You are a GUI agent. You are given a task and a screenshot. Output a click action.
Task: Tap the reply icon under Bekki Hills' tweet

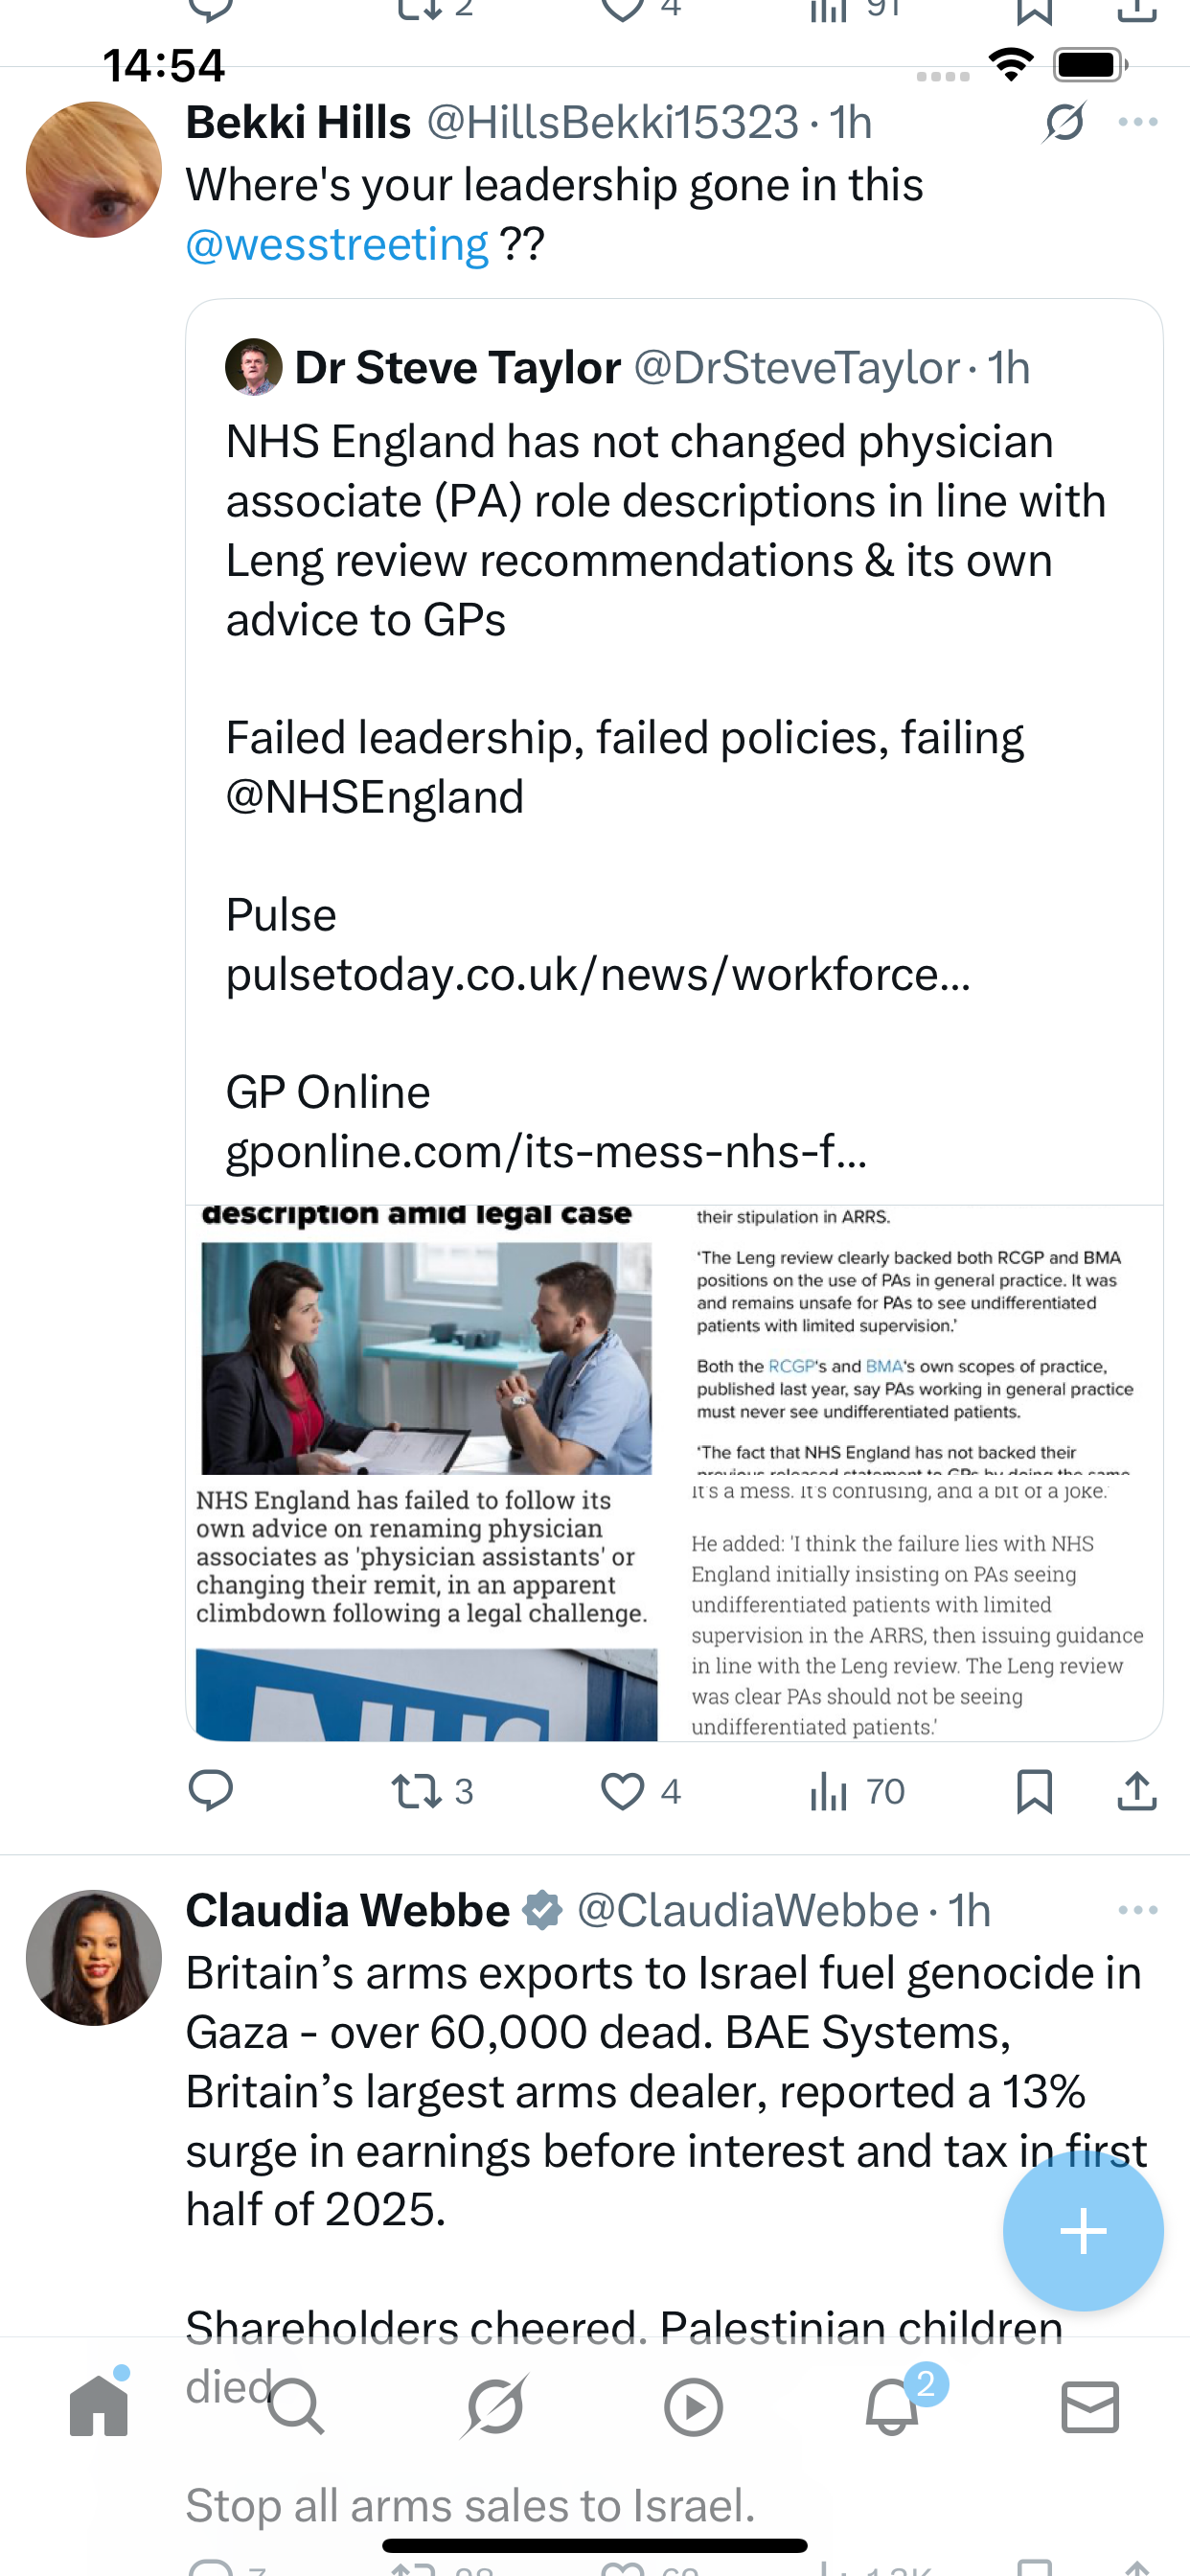211,1790
